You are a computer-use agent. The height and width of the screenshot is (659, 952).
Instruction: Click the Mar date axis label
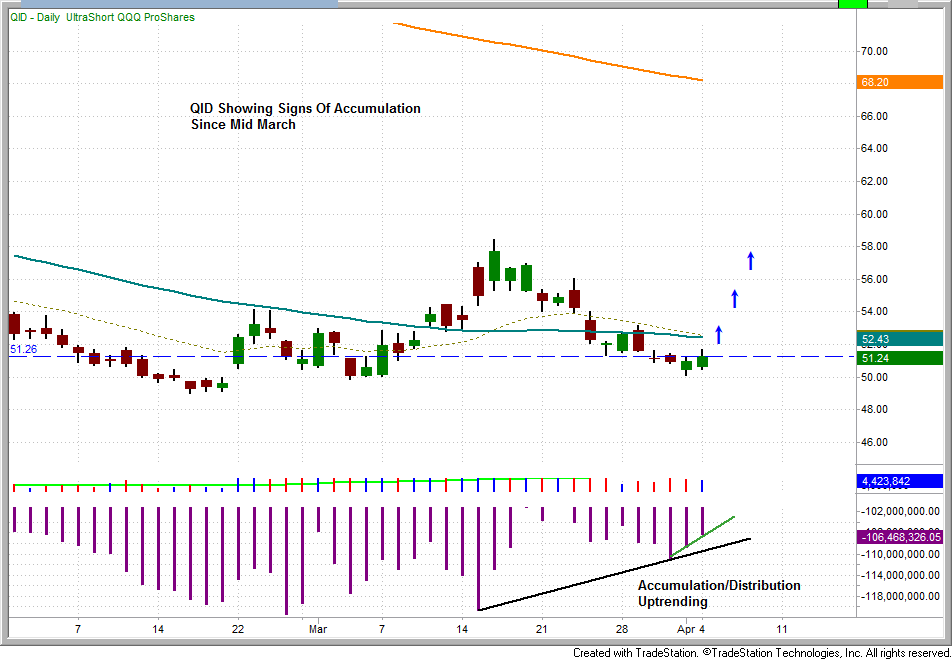pos(318,629)
